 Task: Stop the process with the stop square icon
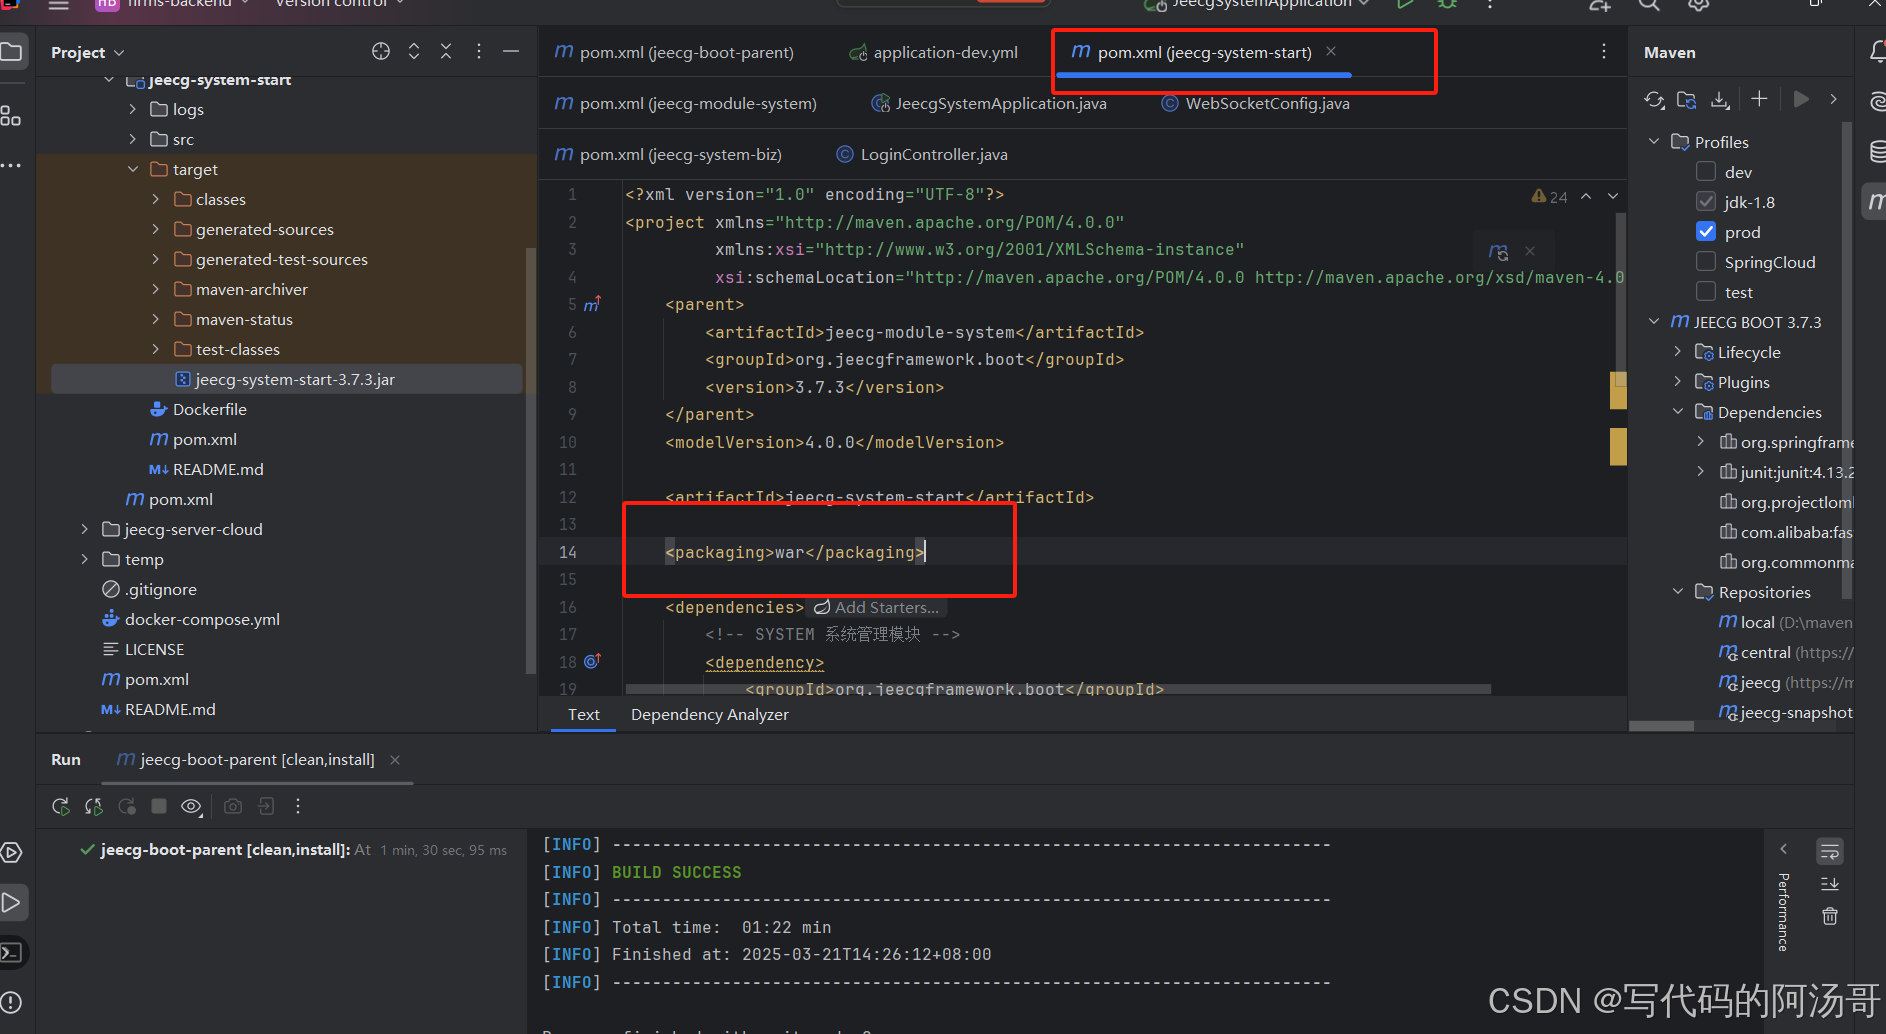click(158, 806)
